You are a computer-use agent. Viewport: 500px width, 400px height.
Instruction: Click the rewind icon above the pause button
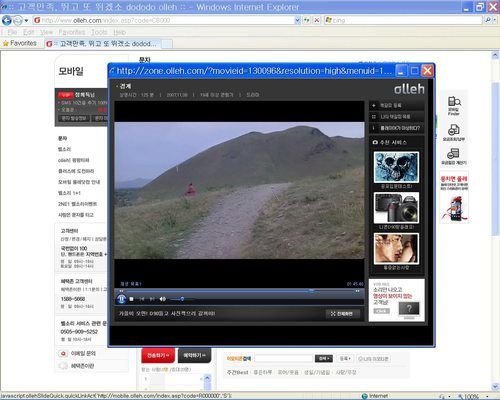coord(121,291)
